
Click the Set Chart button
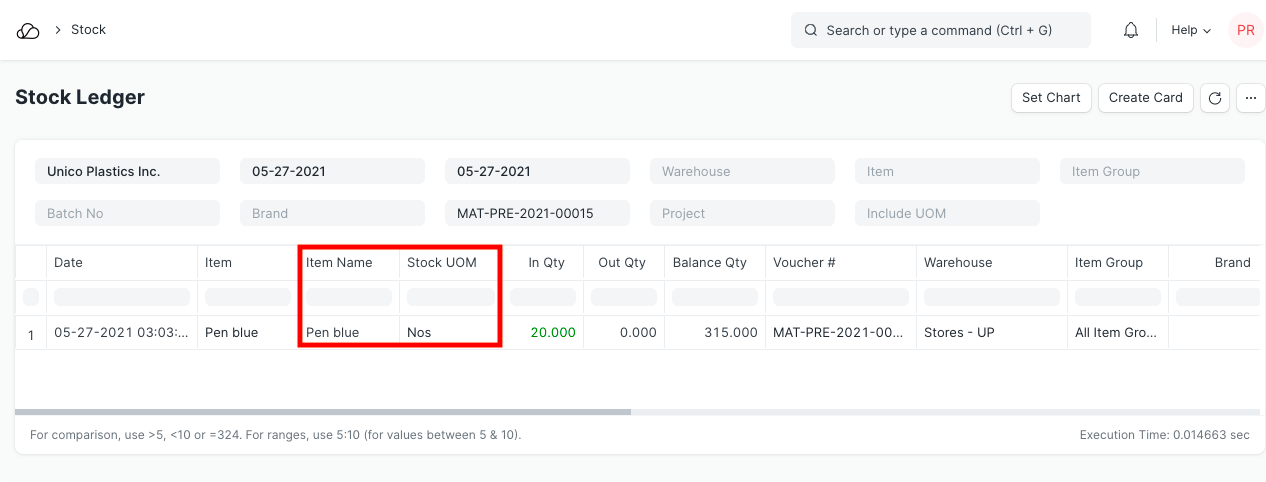click(1051, 98)
